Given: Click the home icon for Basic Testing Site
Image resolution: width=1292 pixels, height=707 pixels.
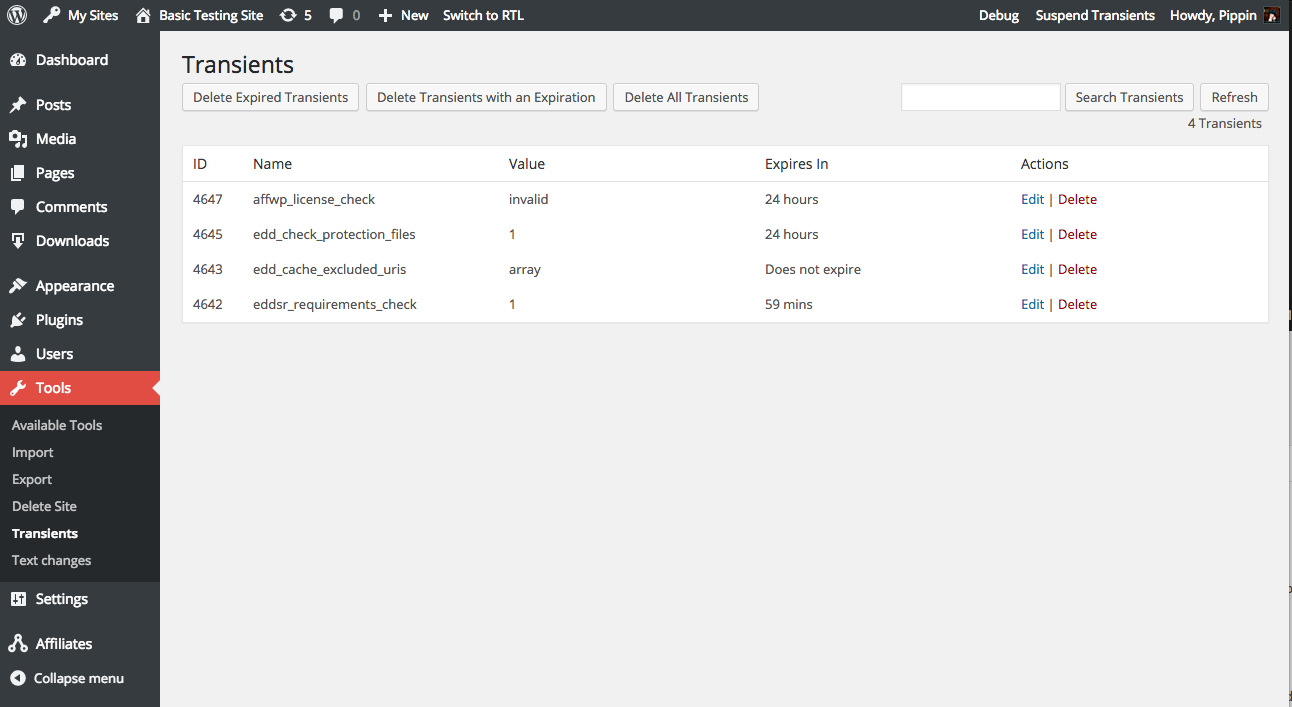Looking at the screenshot, I should click(144, 15).
